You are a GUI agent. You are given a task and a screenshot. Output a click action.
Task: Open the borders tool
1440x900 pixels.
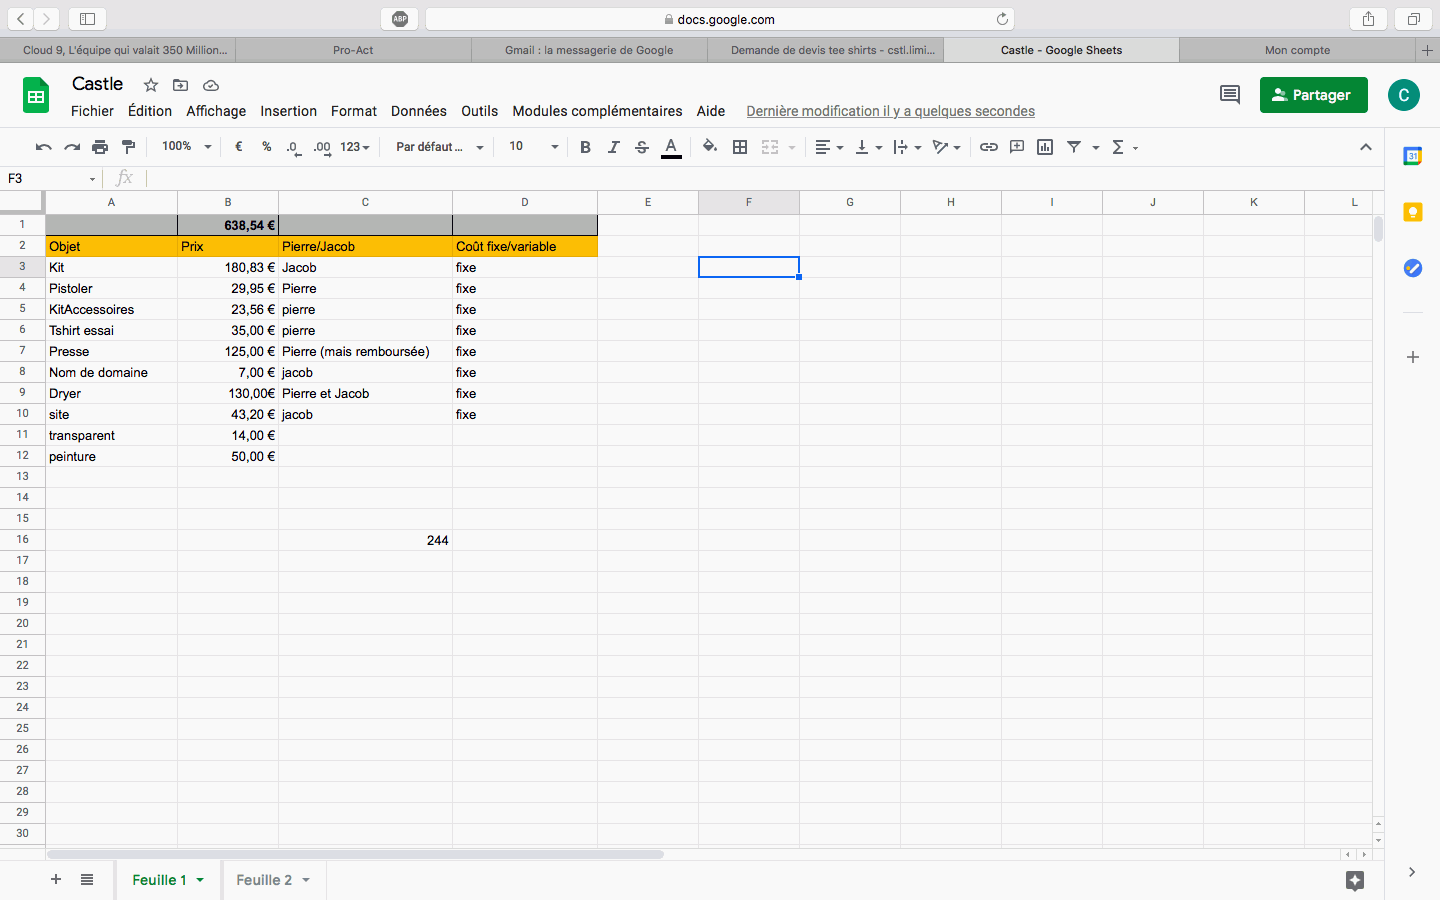740,147
